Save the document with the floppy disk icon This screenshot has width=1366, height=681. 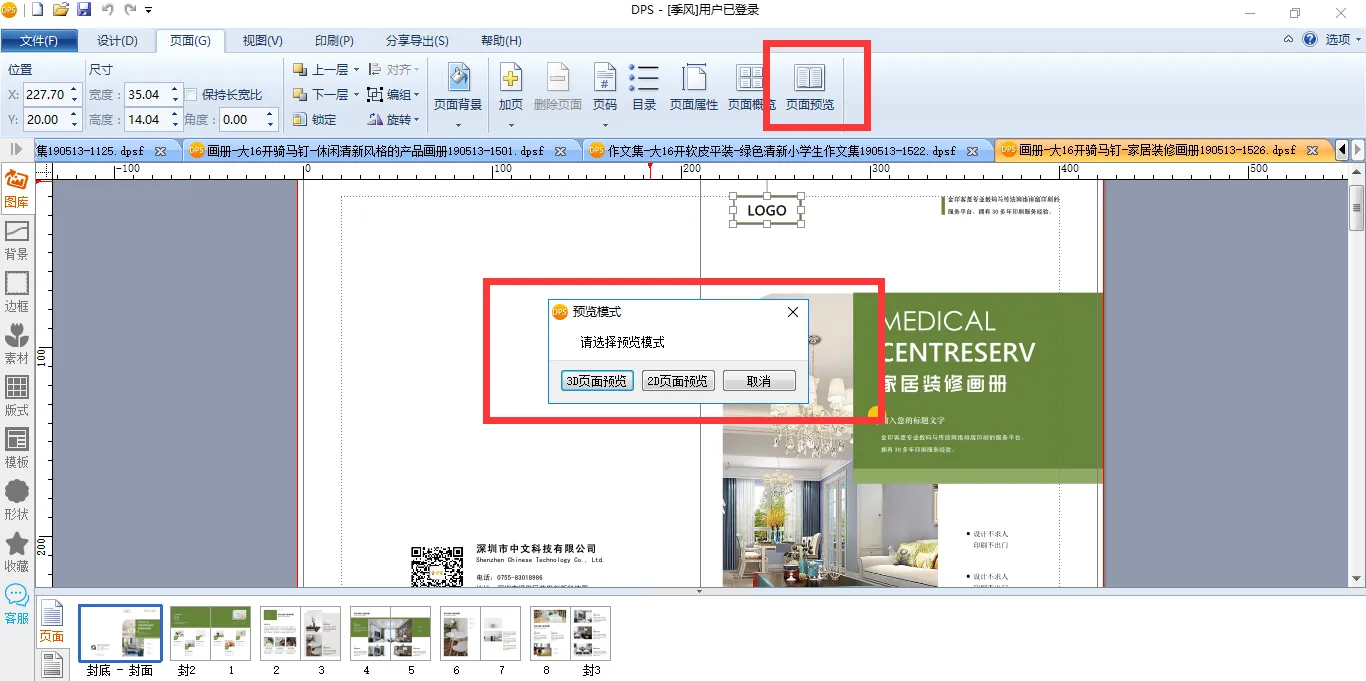pos(84,10)
